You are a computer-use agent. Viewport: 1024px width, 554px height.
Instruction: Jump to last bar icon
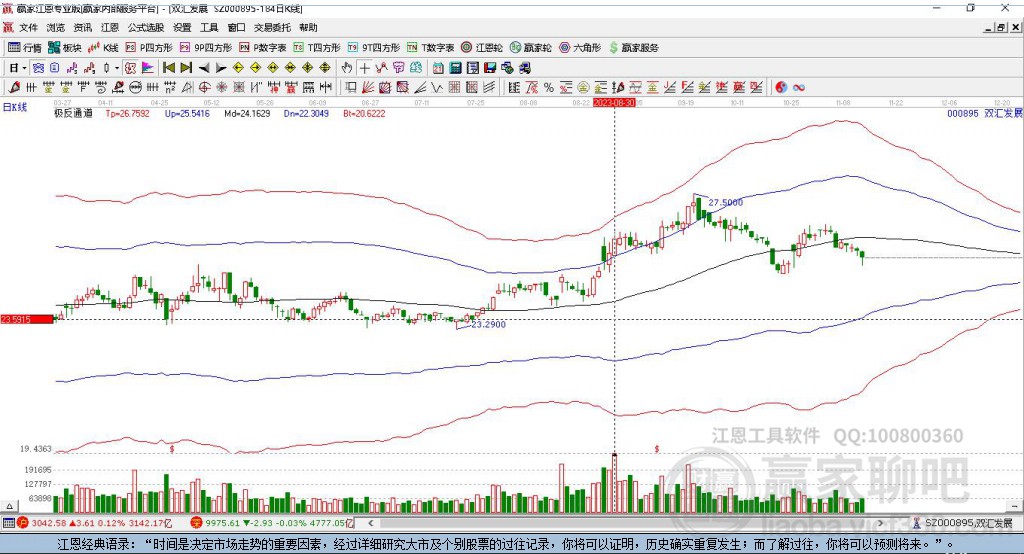[x=186, y=68]
